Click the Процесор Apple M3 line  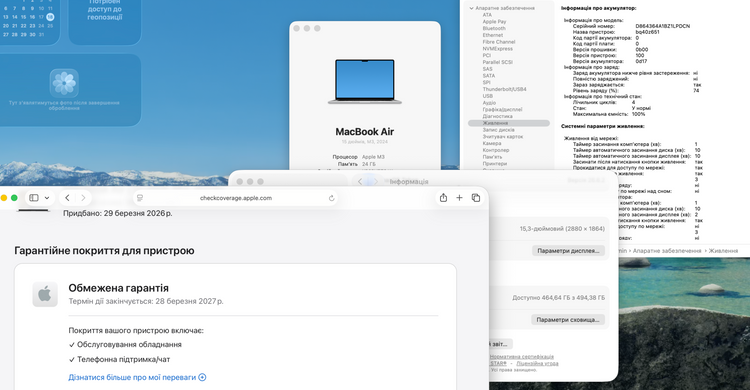(359, 157)
